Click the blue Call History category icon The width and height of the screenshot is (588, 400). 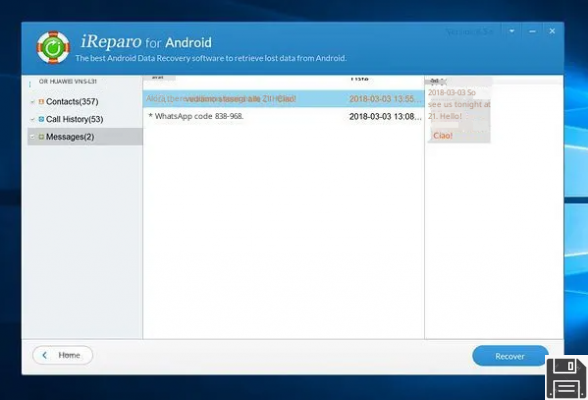41,119
